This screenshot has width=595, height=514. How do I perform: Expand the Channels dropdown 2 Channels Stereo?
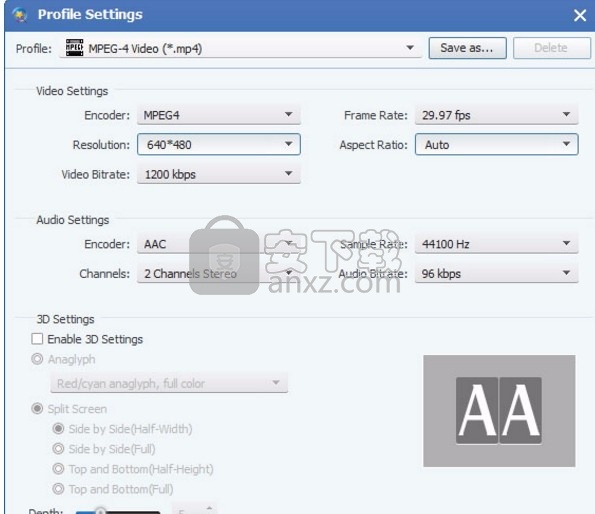pos(219,274)
